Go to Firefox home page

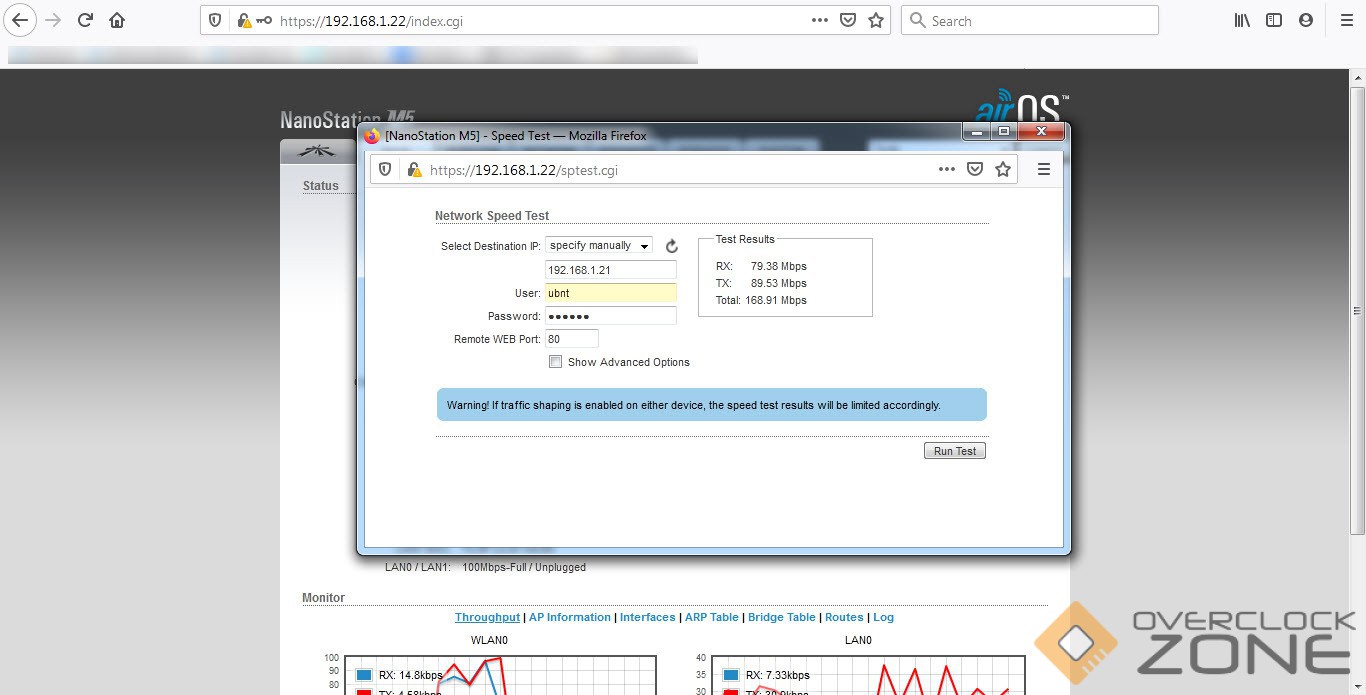[117, 20]
